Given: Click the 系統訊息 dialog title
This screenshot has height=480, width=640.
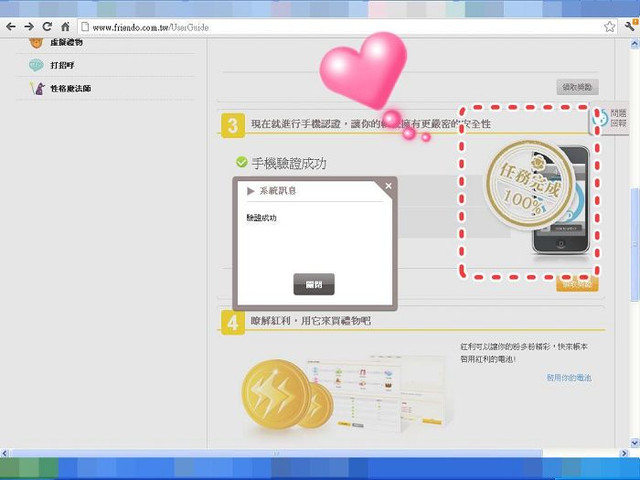Looking at the screenshot, I should pos(278,191).
